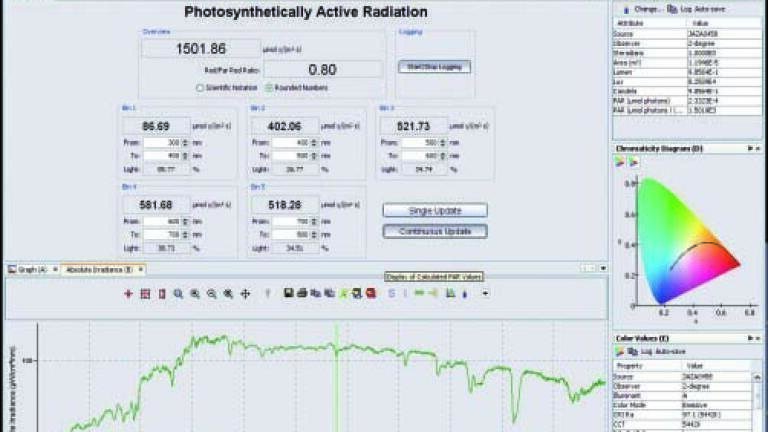The height and width of the screenshot is (432, 768).
Task: Open the graph toolbar overflow dropdown arrow
Action: coord(485,293)
